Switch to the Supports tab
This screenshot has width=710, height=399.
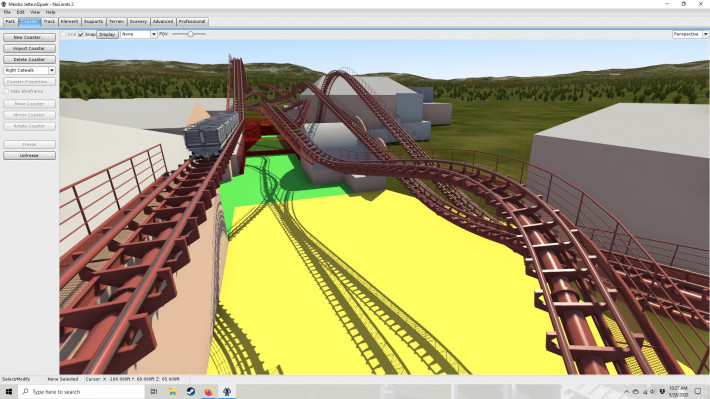click(x=93, y=22)
